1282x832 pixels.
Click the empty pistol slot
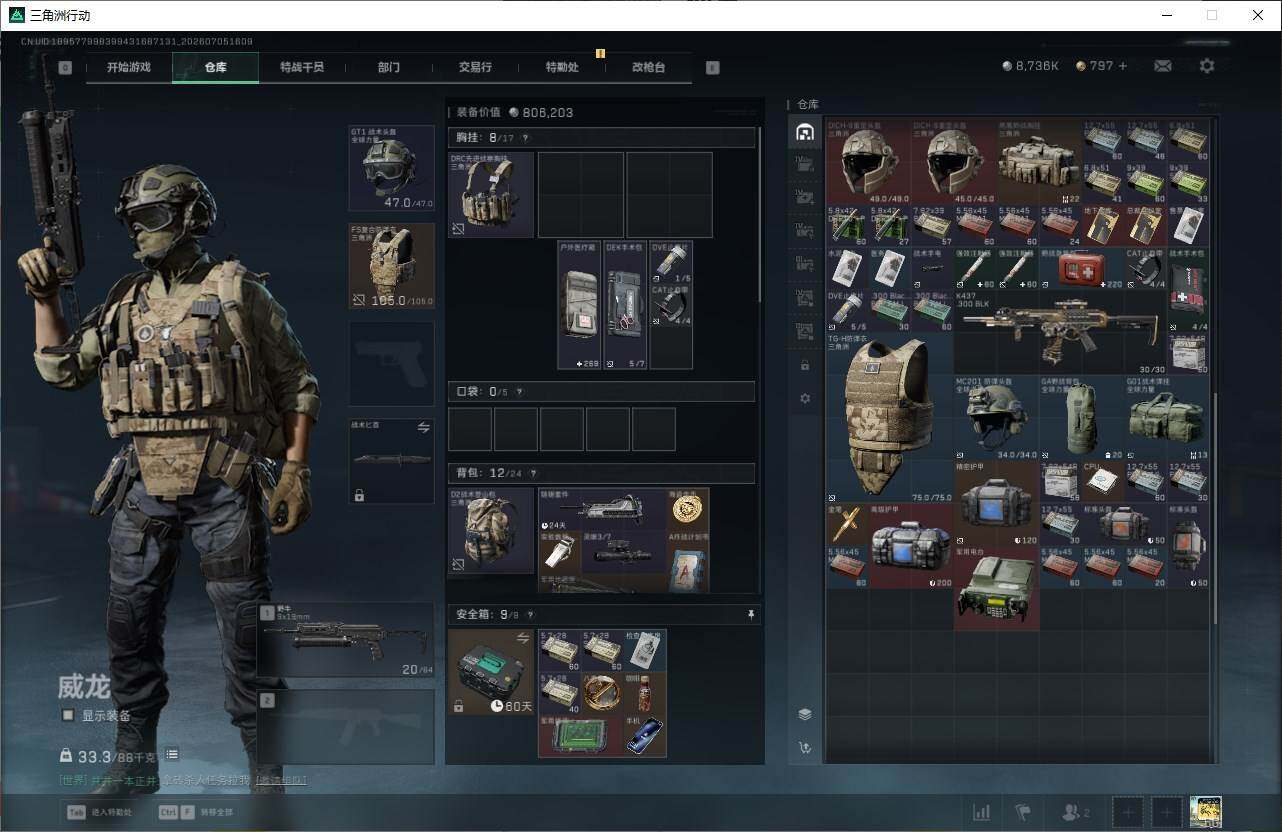pyautogui.click(x=391, y=363)
